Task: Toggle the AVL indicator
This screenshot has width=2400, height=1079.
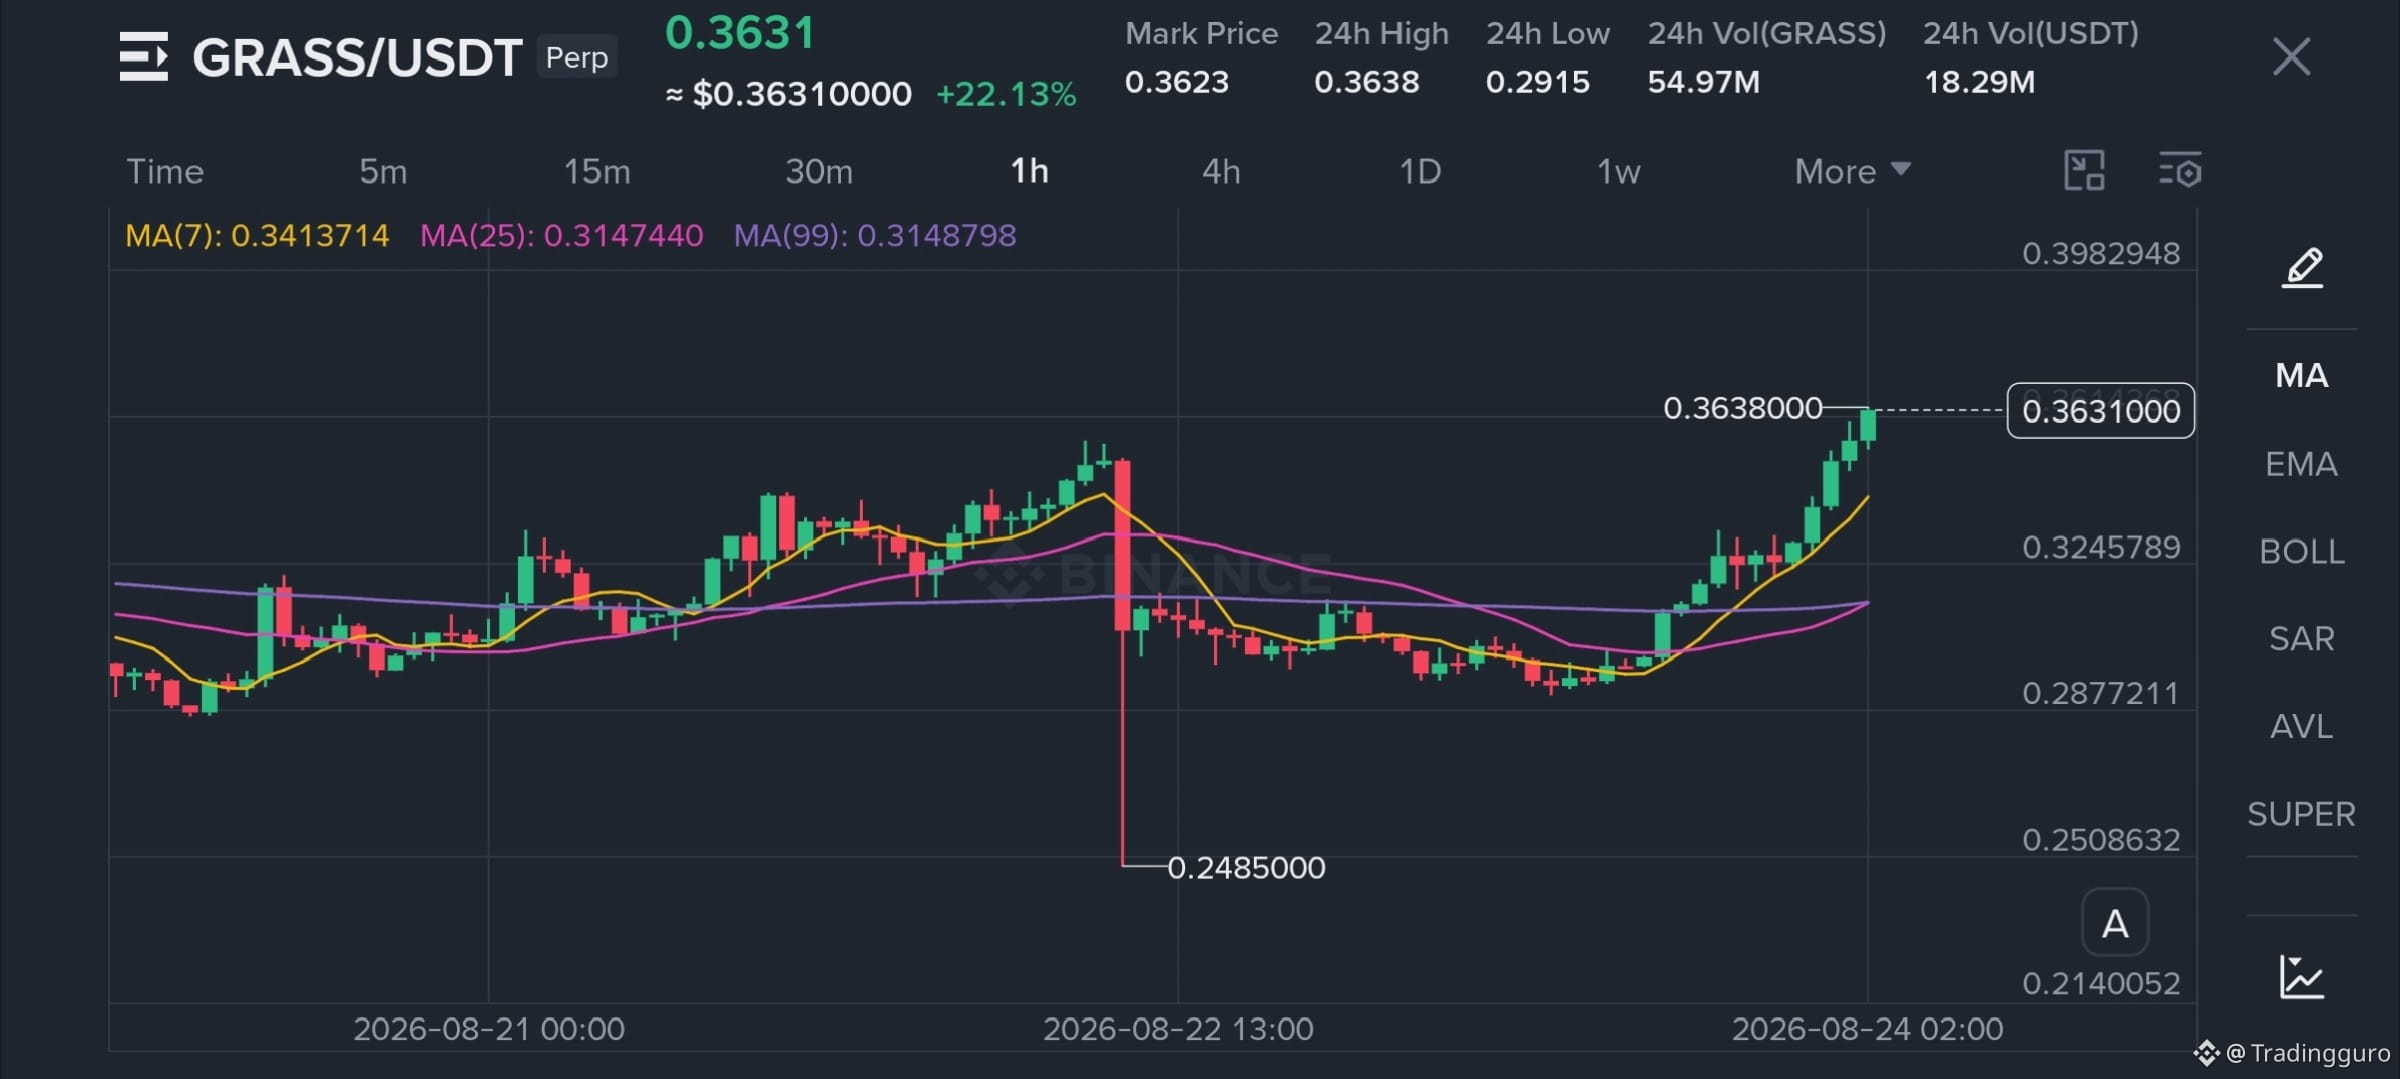Action: click(x=2302, y=727)
